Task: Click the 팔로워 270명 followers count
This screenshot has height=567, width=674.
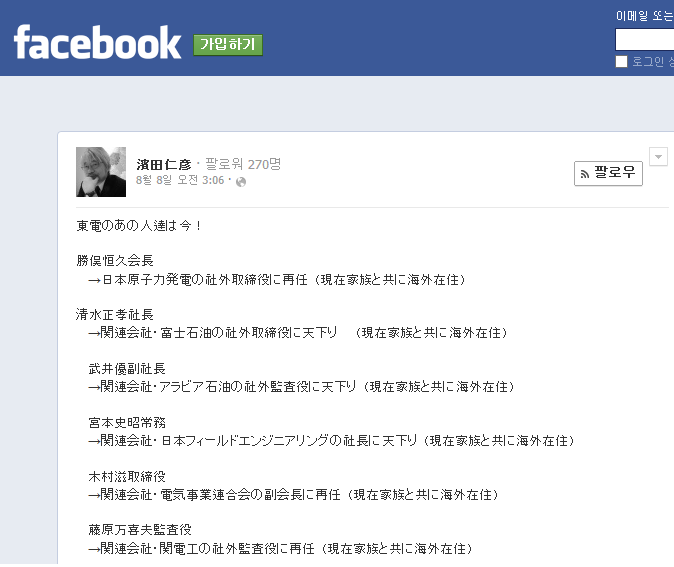Action: click(x=243, y=164)
